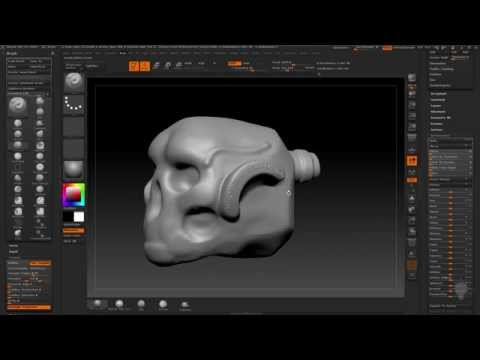The height and width of the screenshot is (360, 480).
Task: Activate the Scale transform icon on top shelf
Action: tap(168, 66)
